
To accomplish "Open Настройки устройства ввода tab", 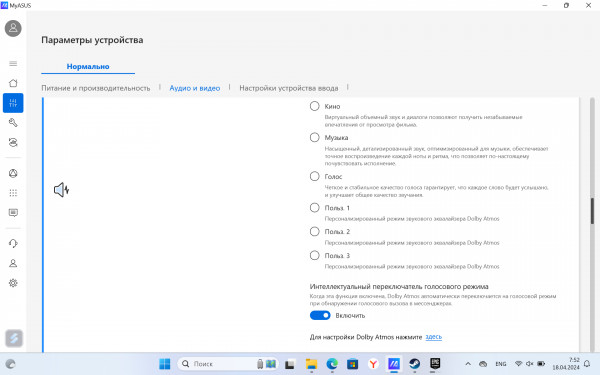I will 289,88.
